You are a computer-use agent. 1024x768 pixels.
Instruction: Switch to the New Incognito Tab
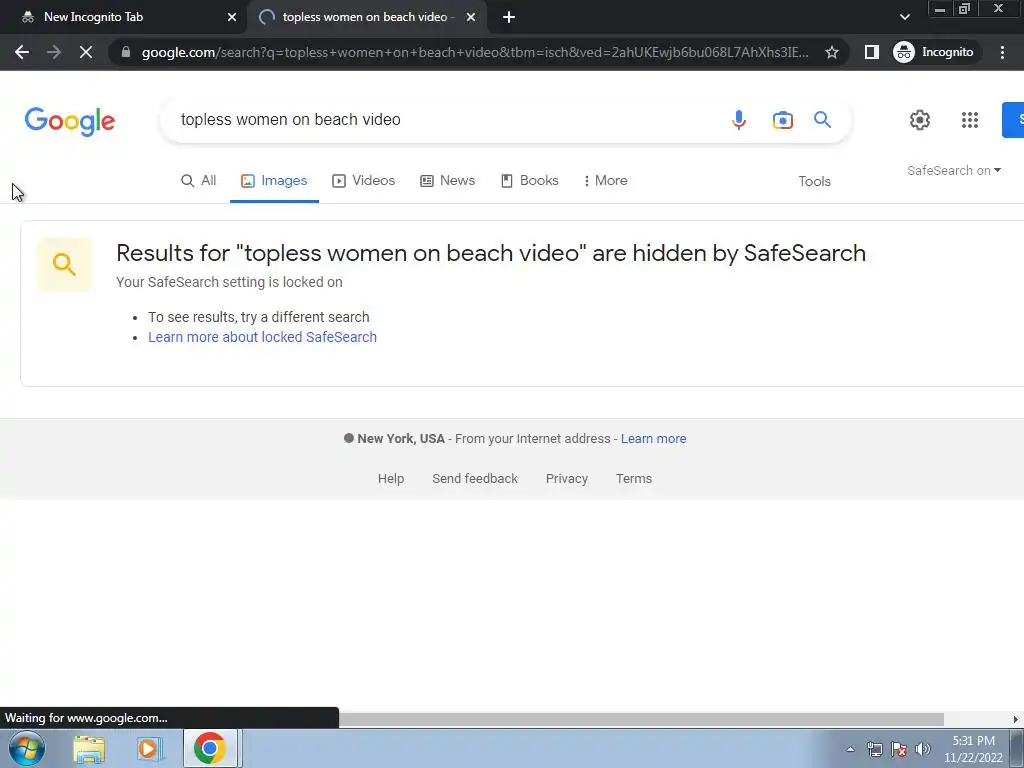coord(123,18)
